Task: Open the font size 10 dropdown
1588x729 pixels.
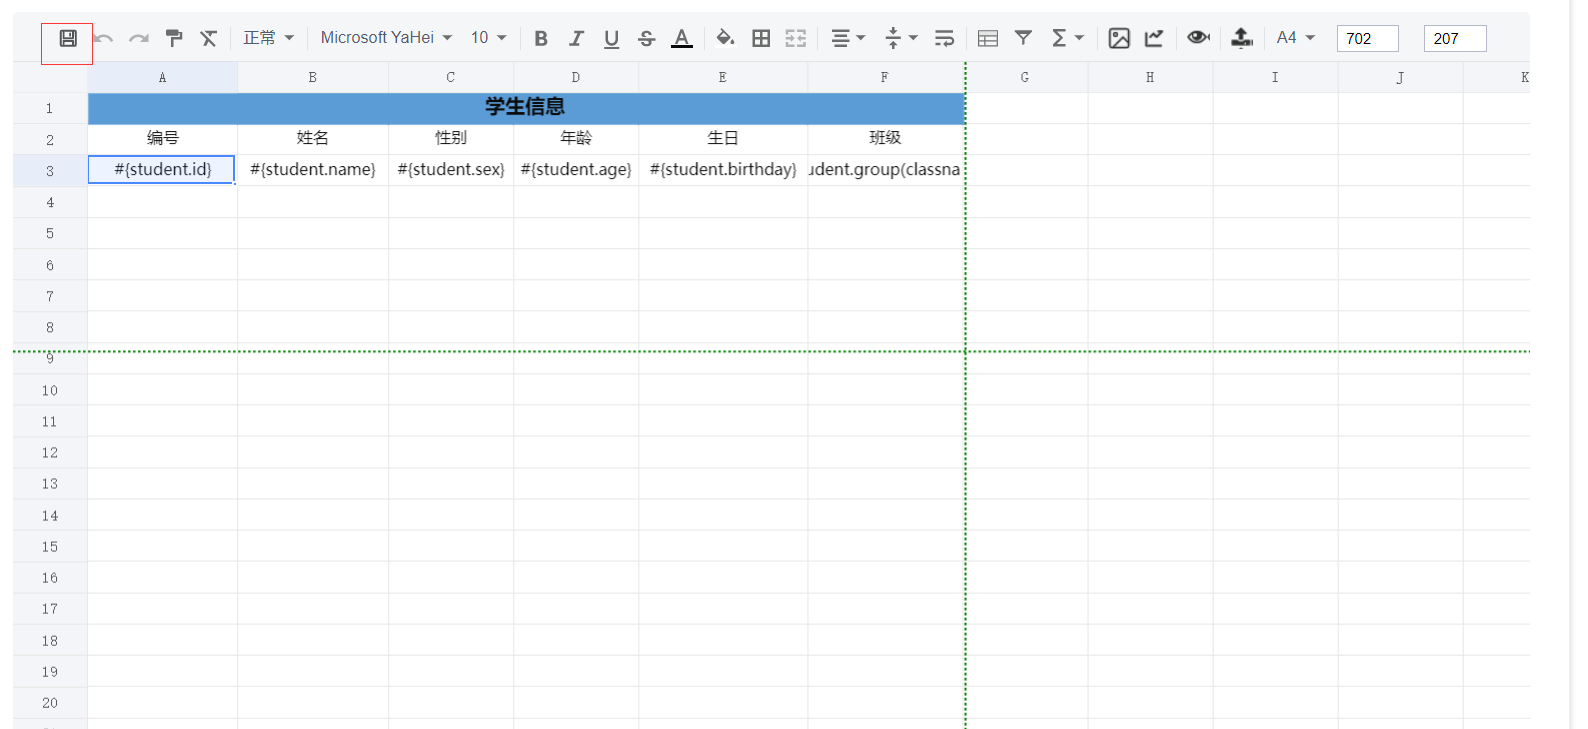Action: [489, 38]
